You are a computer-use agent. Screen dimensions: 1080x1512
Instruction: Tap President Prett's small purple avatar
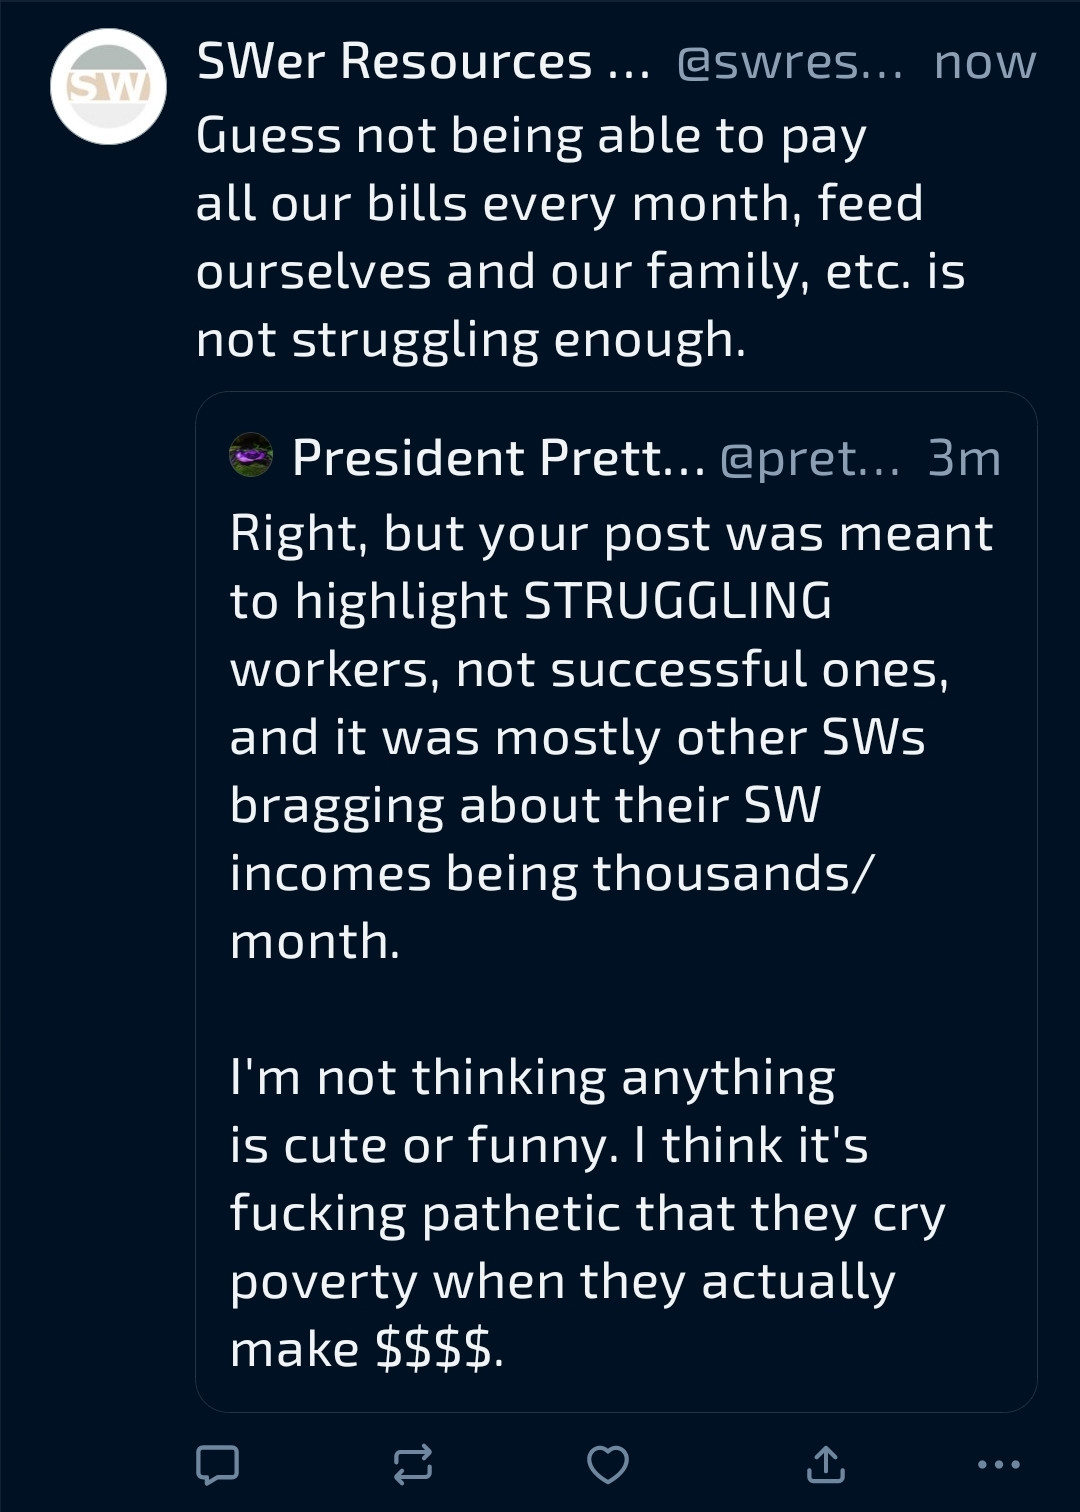click(x=251, y=456)
